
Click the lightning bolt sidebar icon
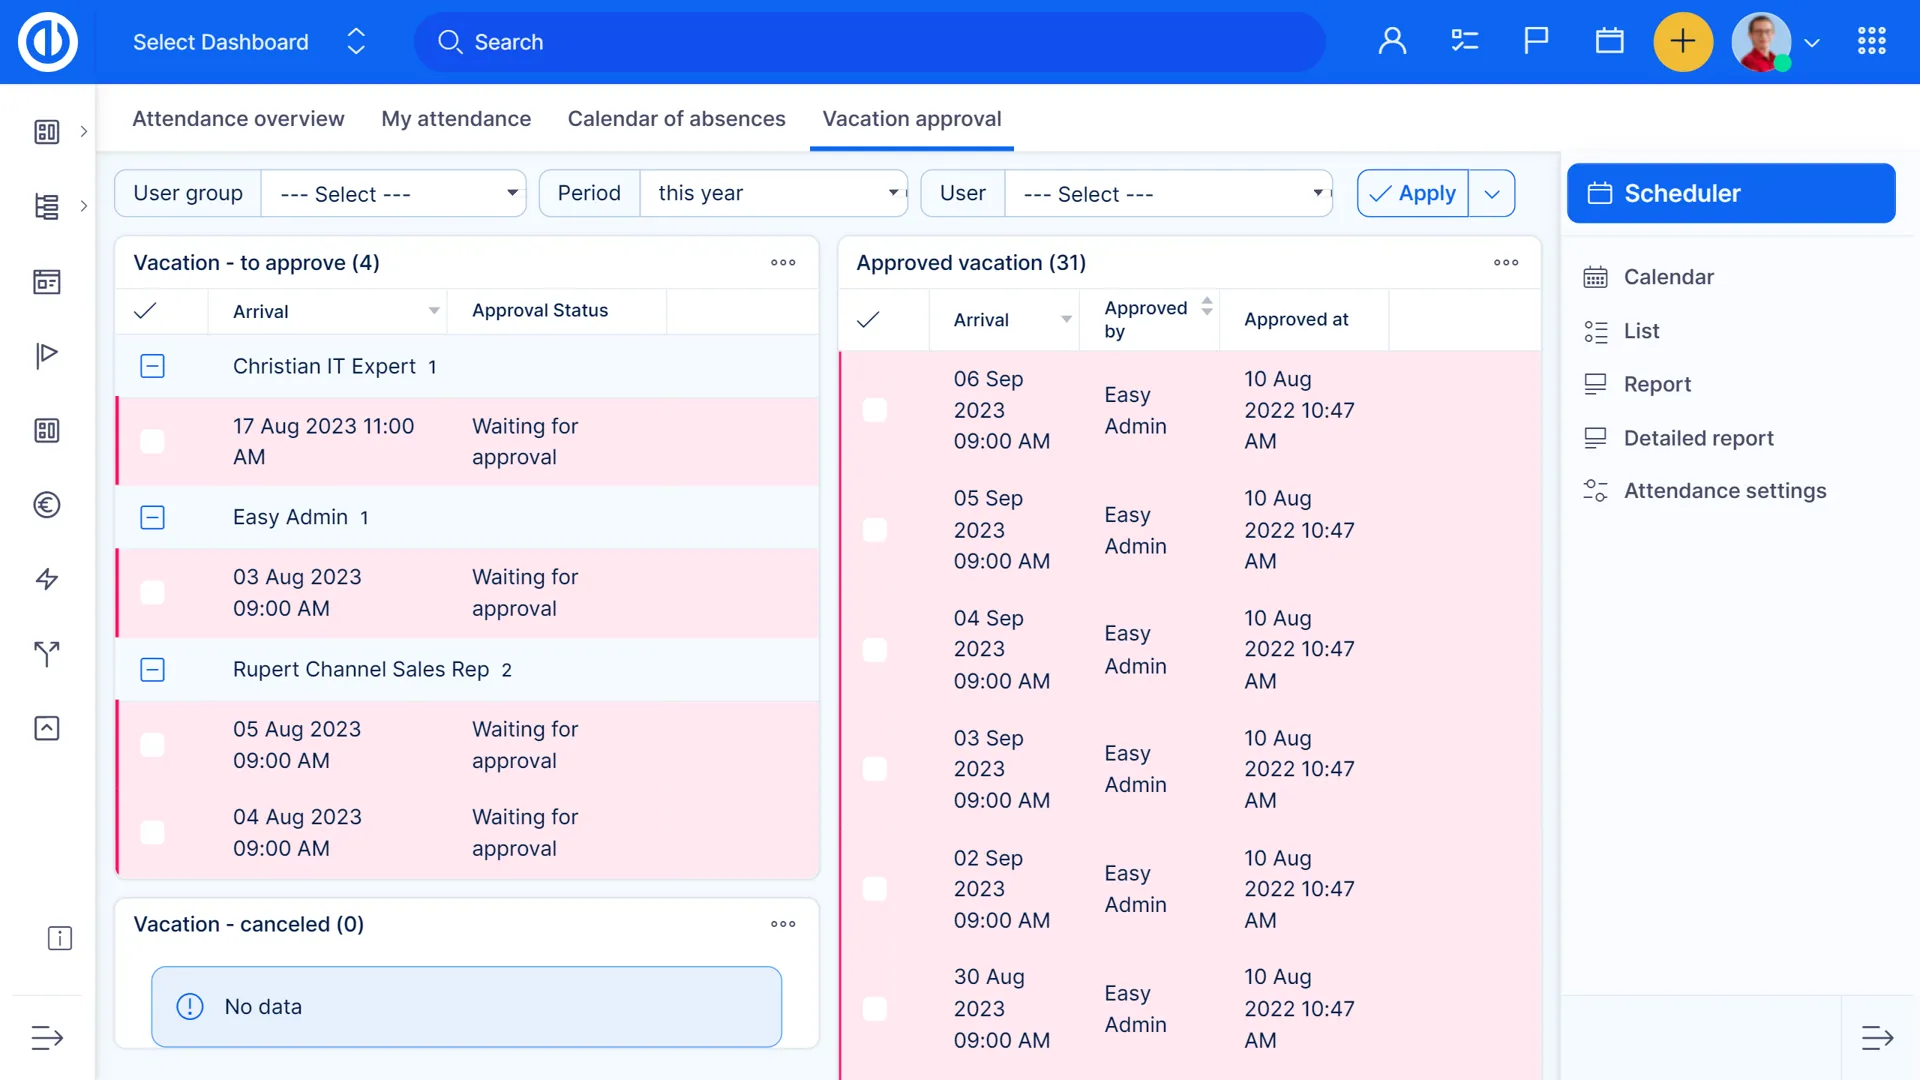[47, 579]
